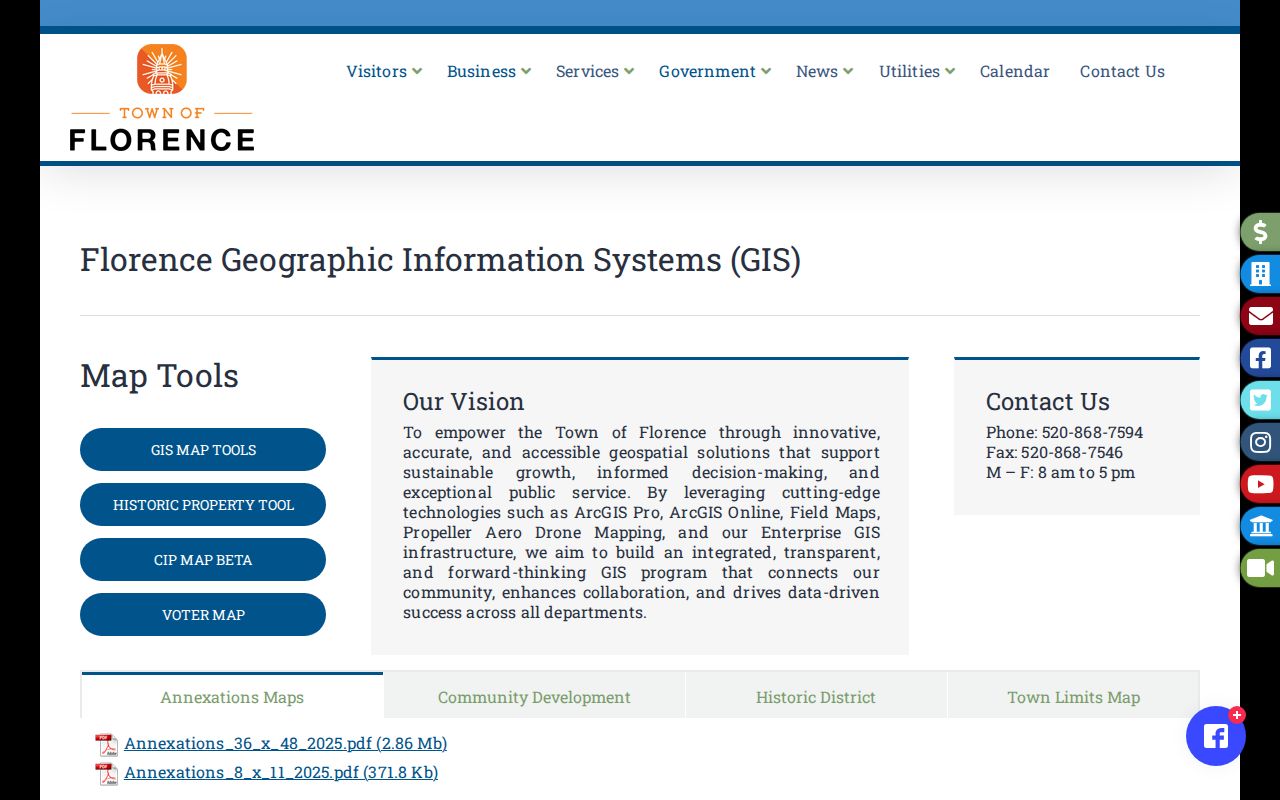This screenshot has height=800, width=1280.
Task: Open the dollar sign payment icon
Action: 1260,232
